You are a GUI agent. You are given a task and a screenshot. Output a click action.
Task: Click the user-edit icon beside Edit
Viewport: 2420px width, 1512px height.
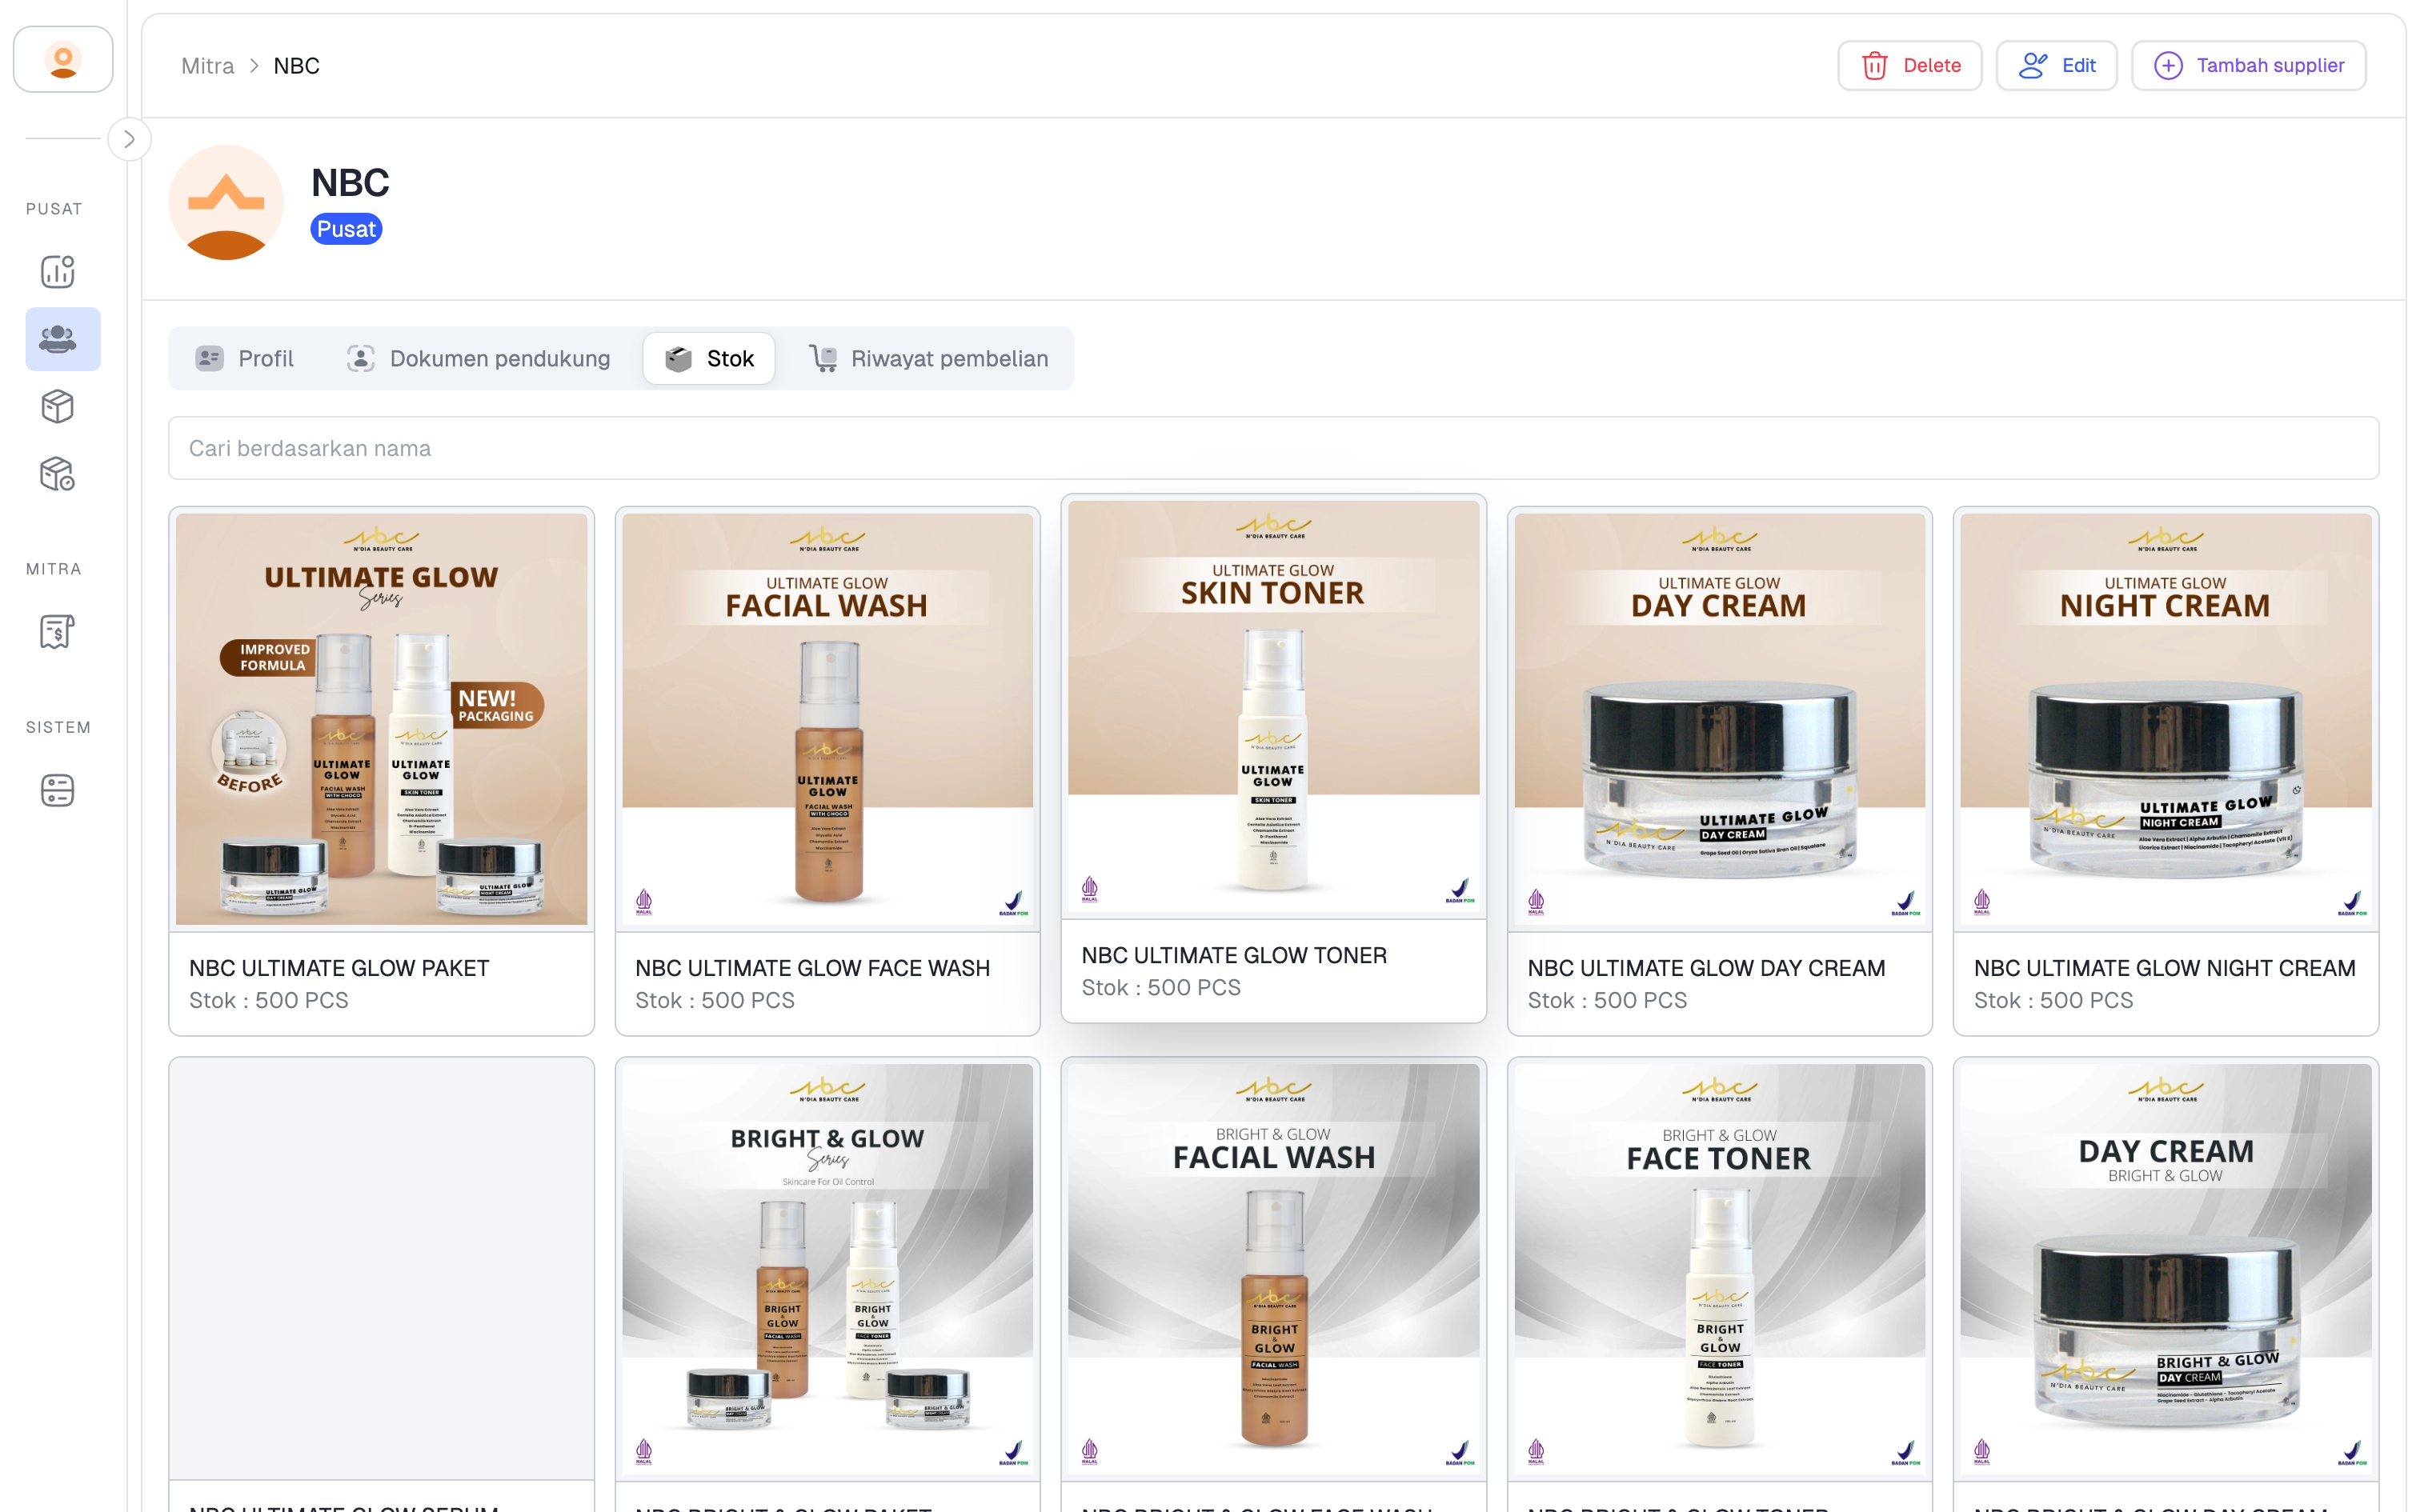(2033, 66)
